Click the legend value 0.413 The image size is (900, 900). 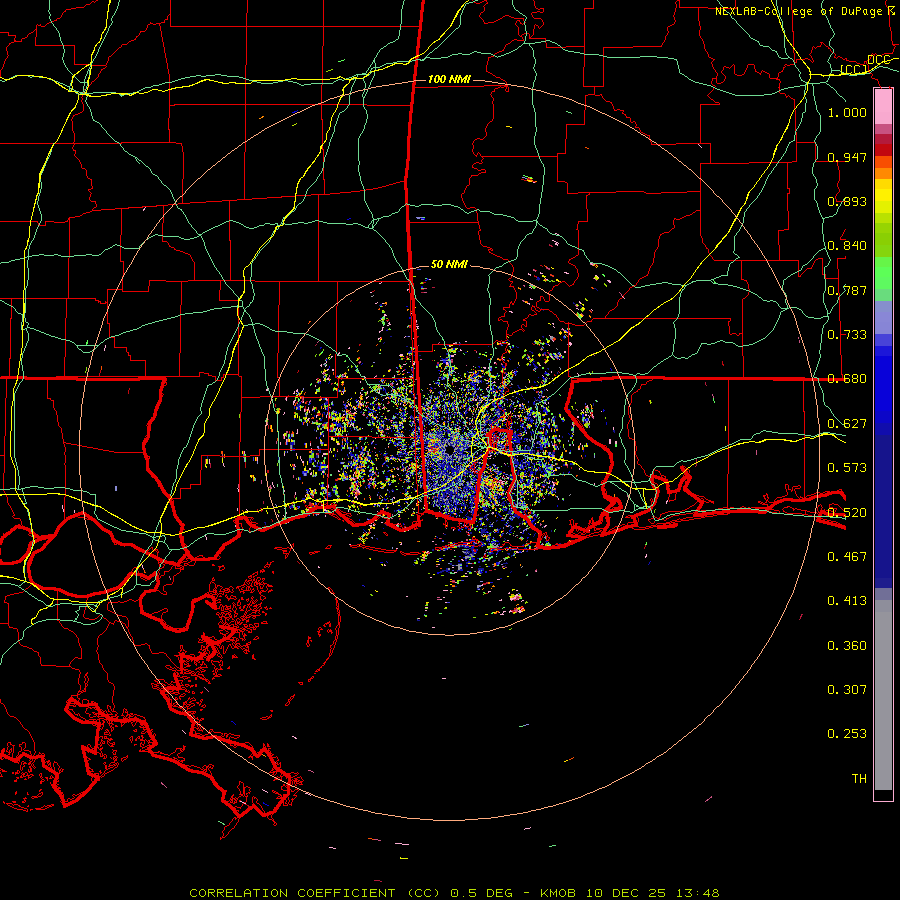coord(847,600)
